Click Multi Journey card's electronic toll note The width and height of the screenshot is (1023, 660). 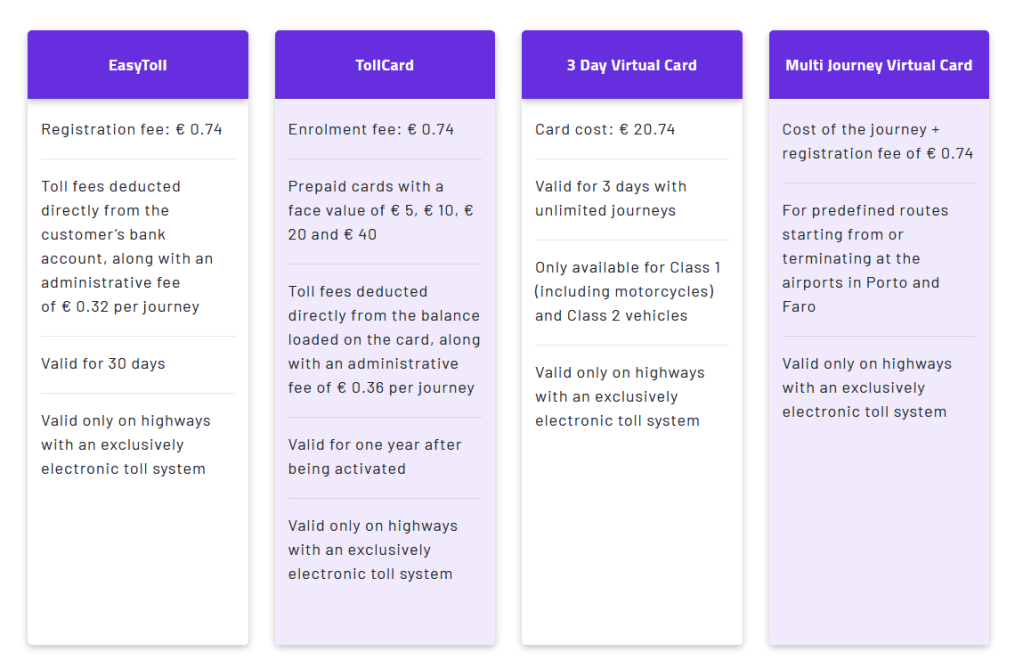tap(866, 388)
